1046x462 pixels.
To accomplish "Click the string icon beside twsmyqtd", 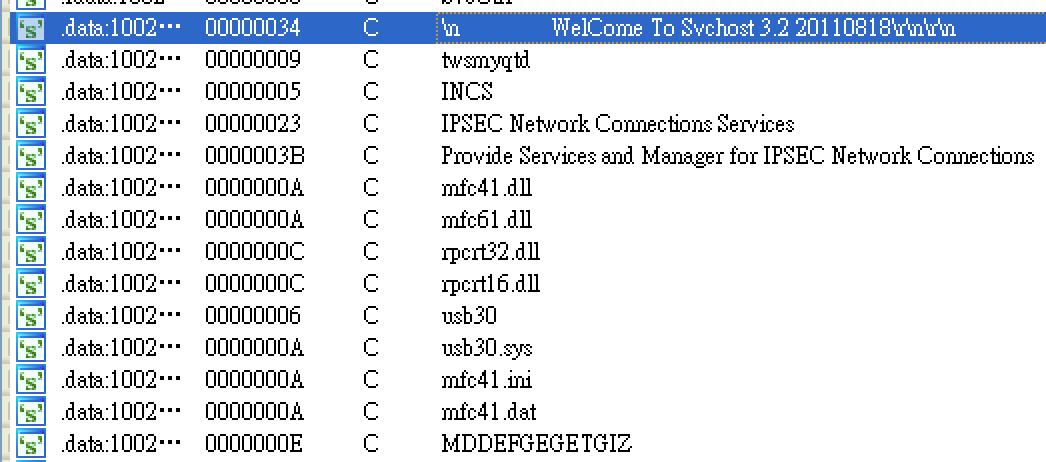I will point(31,60).
